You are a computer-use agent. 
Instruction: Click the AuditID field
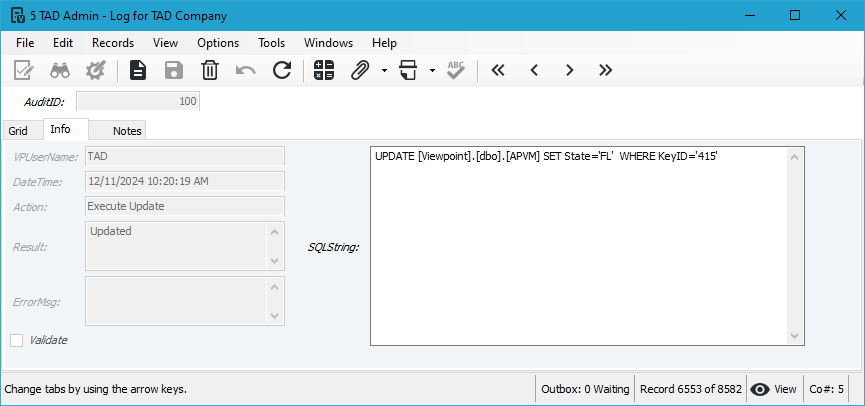click(138, 102)
